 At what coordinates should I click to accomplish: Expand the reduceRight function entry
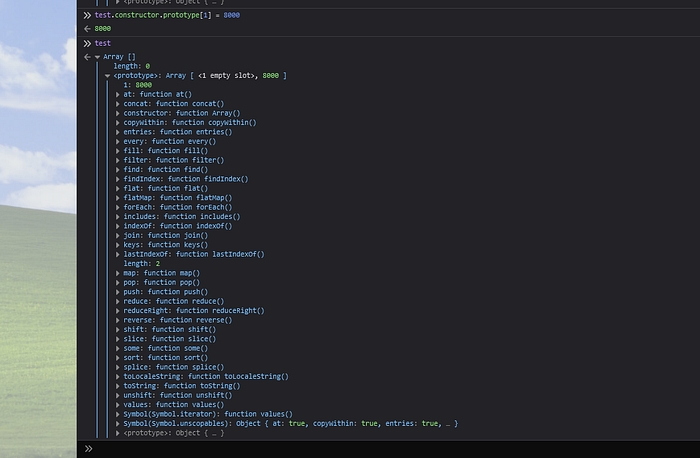click(x=118, y=311)
